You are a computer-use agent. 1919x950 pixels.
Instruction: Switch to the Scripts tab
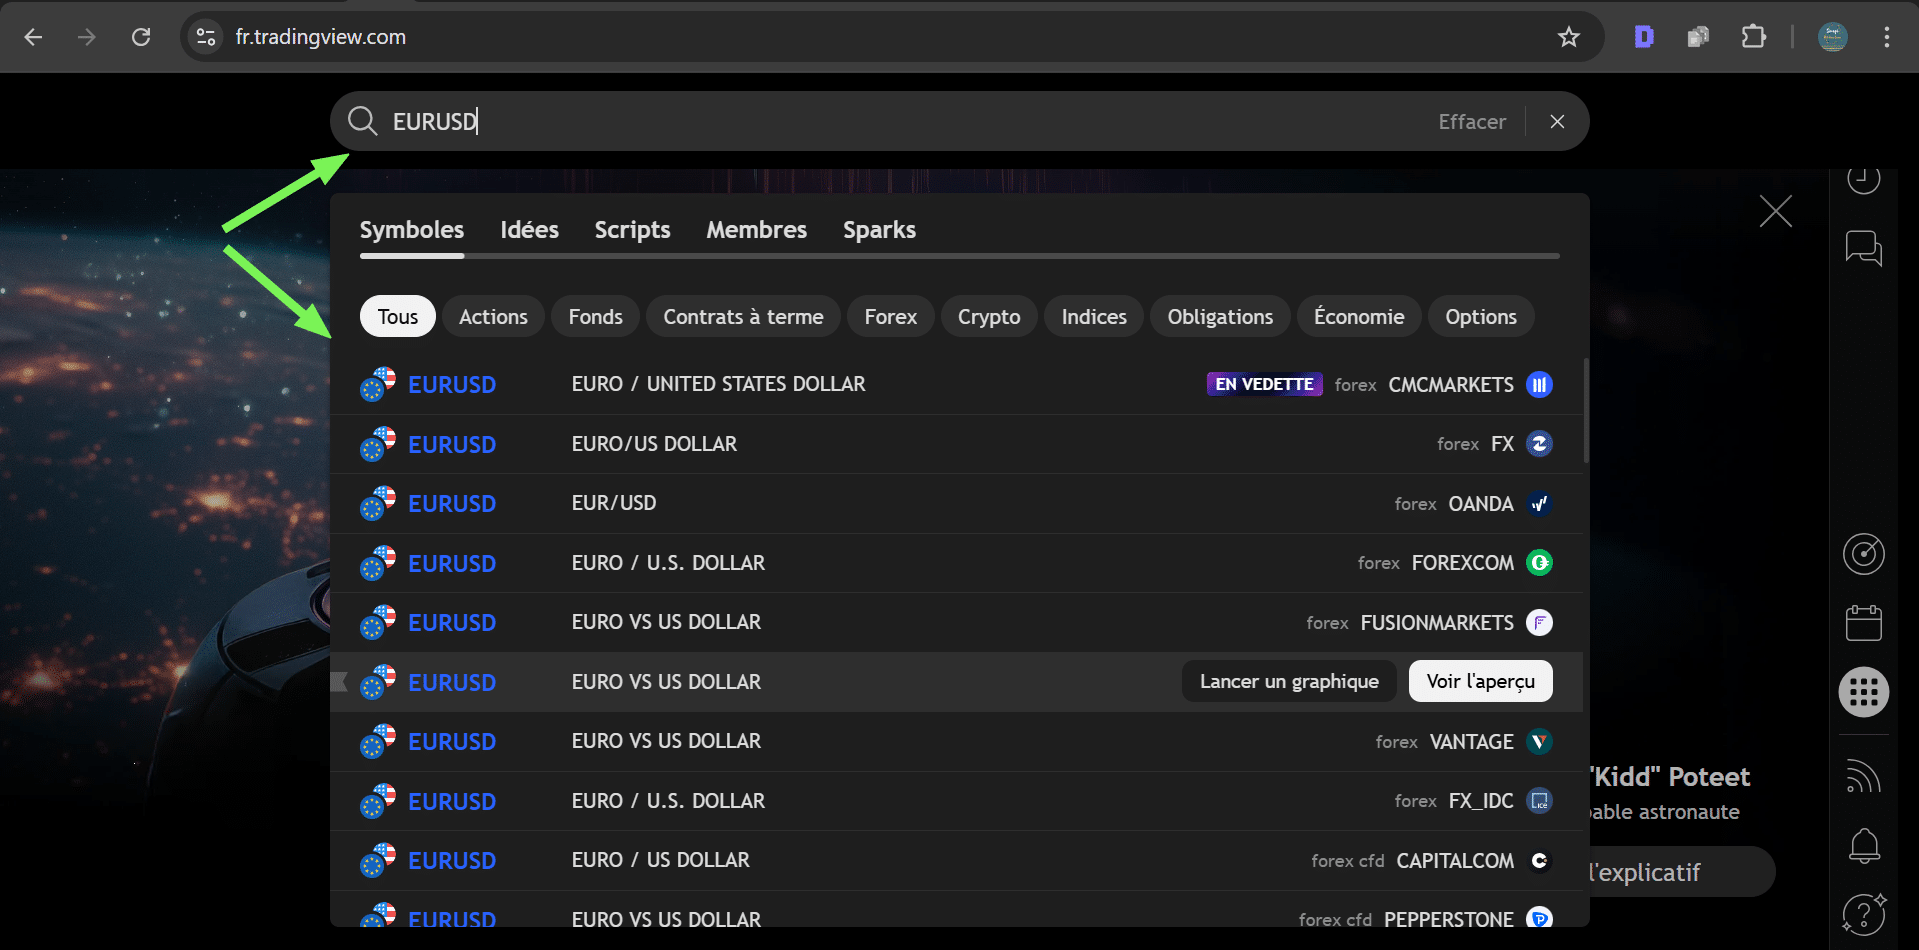tap(632, 230)
